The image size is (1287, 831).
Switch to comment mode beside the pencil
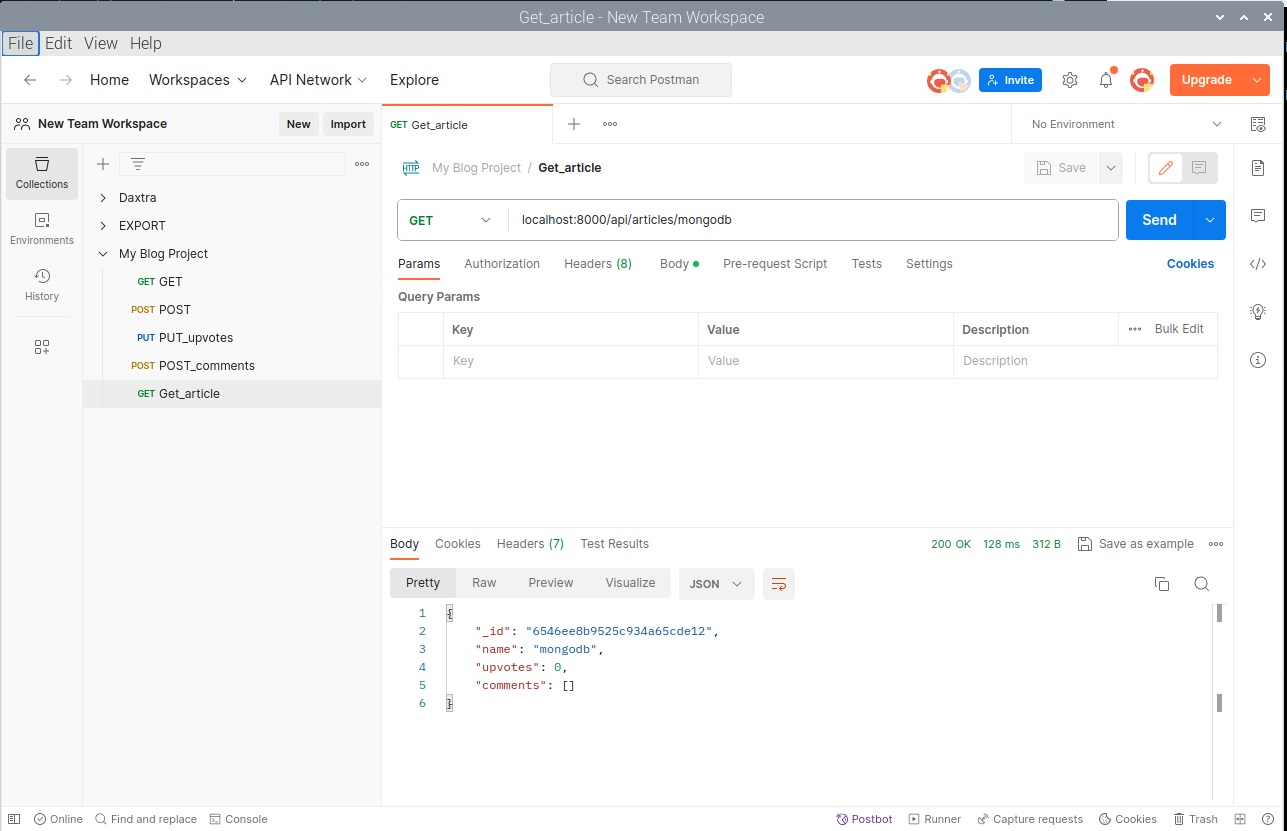click(1200, 168)
